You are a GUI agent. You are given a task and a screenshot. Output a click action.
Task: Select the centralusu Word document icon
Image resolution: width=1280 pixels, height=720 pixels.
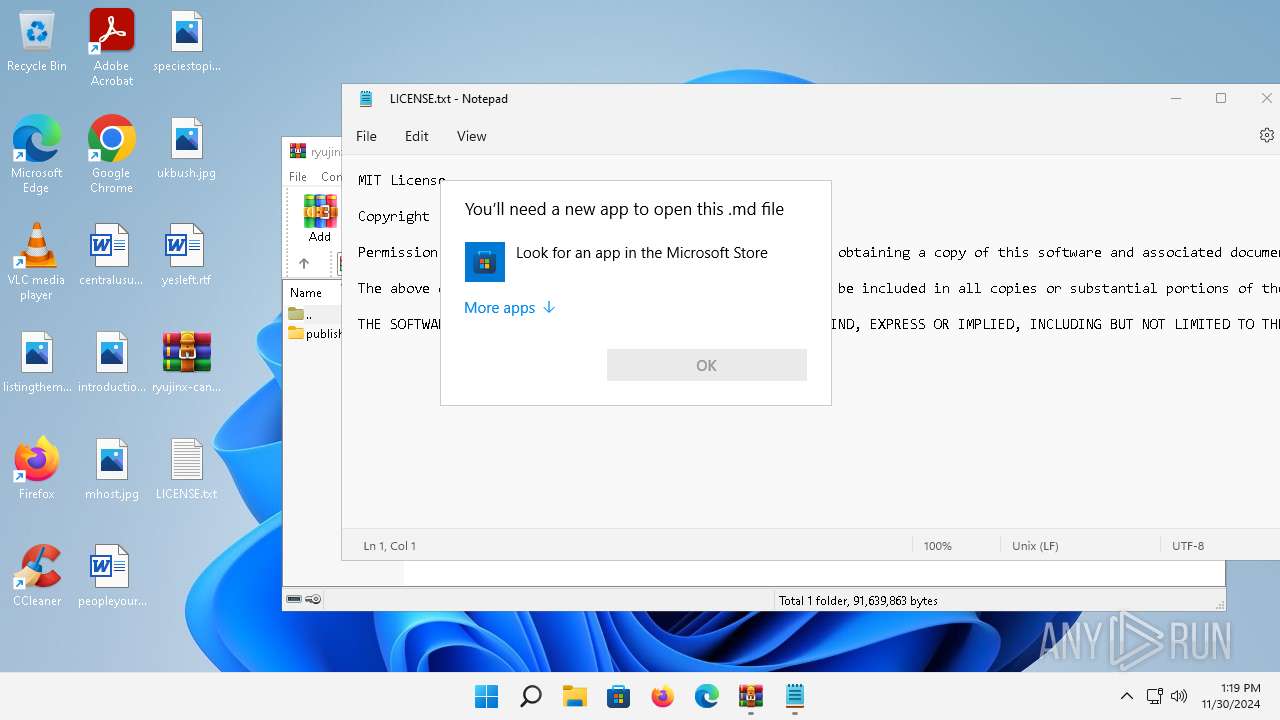111,255
